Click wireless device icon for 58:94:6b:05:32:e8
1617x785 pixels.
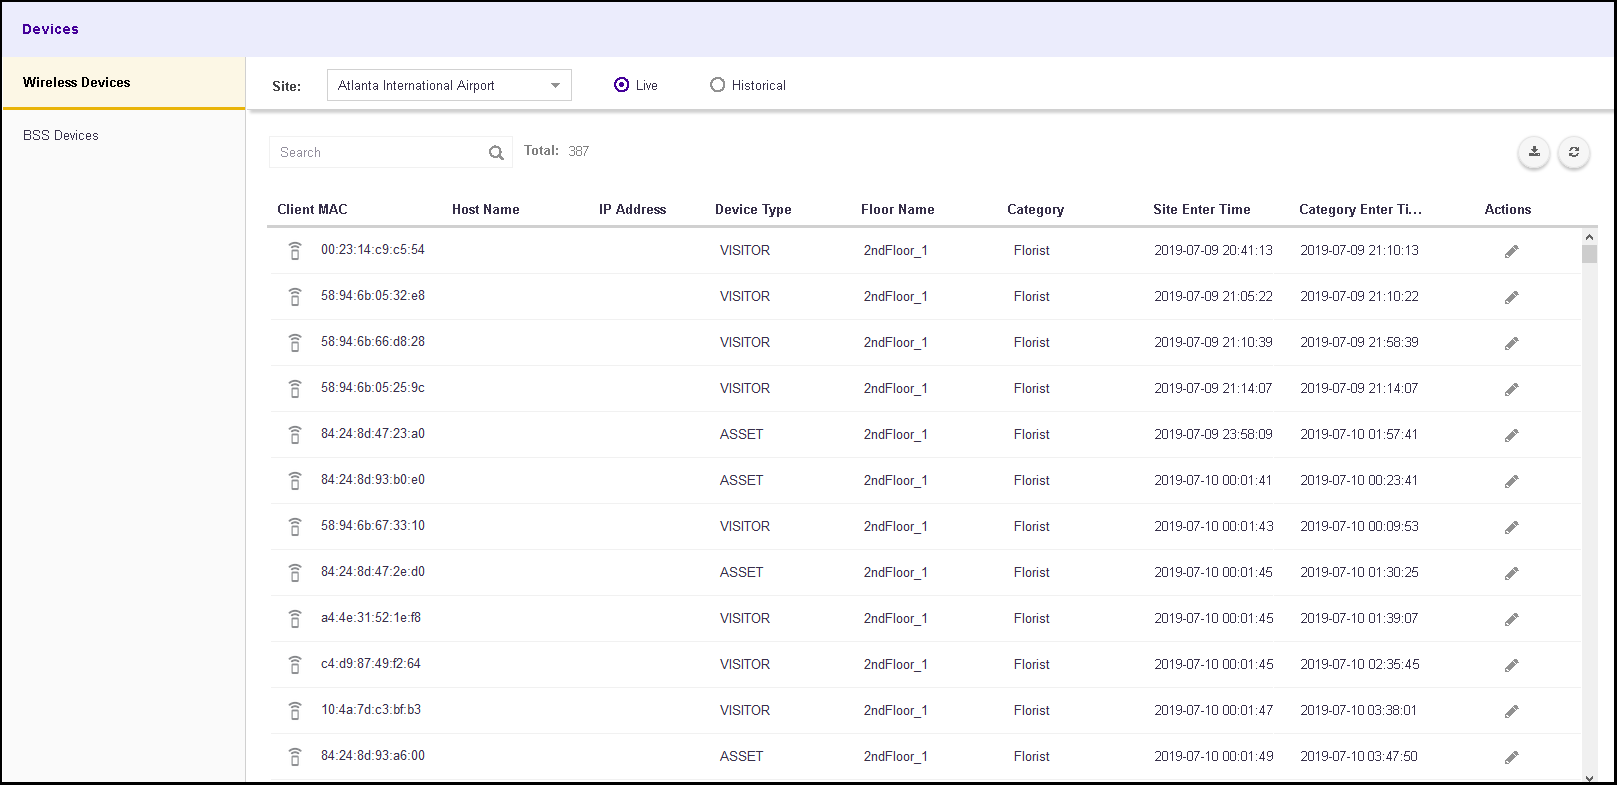[295, 297]
